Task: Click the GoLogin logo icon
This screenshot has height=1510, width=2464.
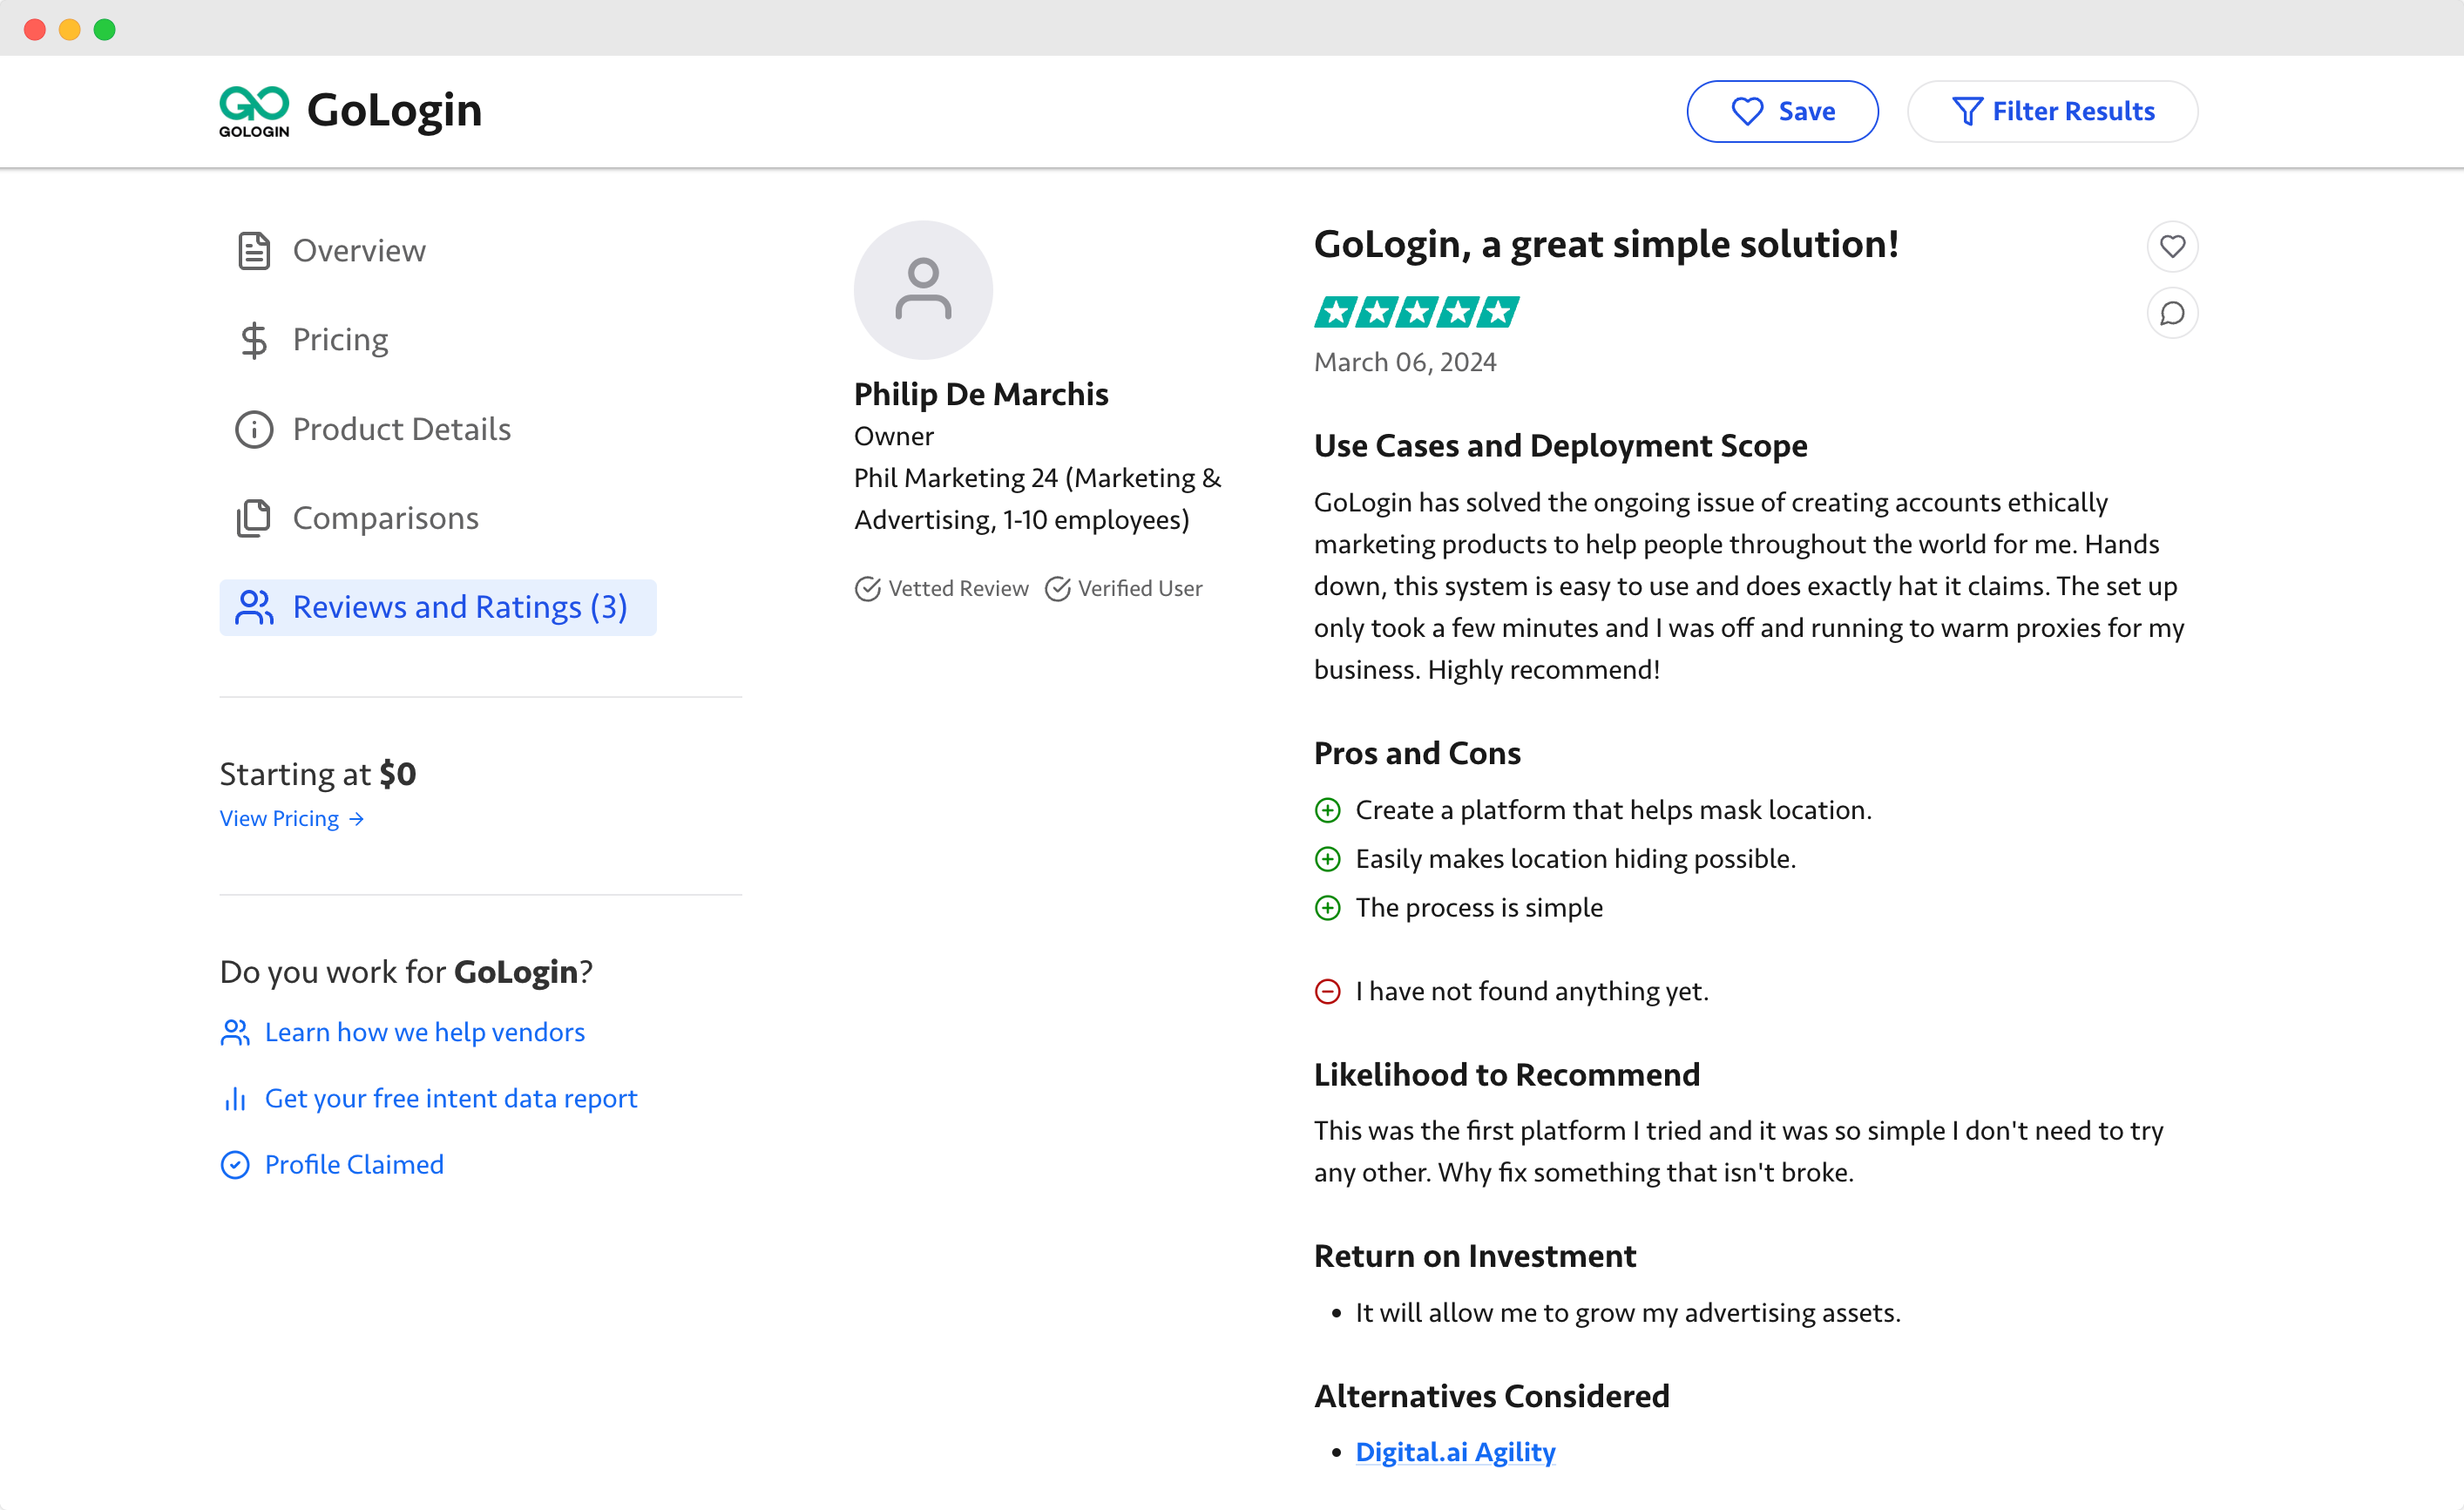Action: [x=254, y=111]
